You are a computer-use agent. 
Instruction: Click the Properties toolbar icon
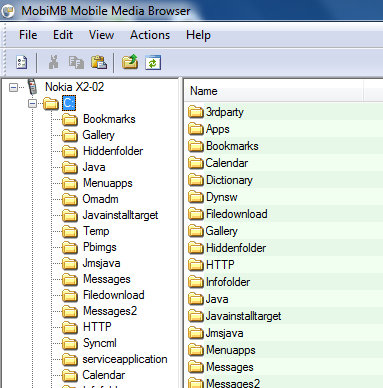click(x=22, y=62)
